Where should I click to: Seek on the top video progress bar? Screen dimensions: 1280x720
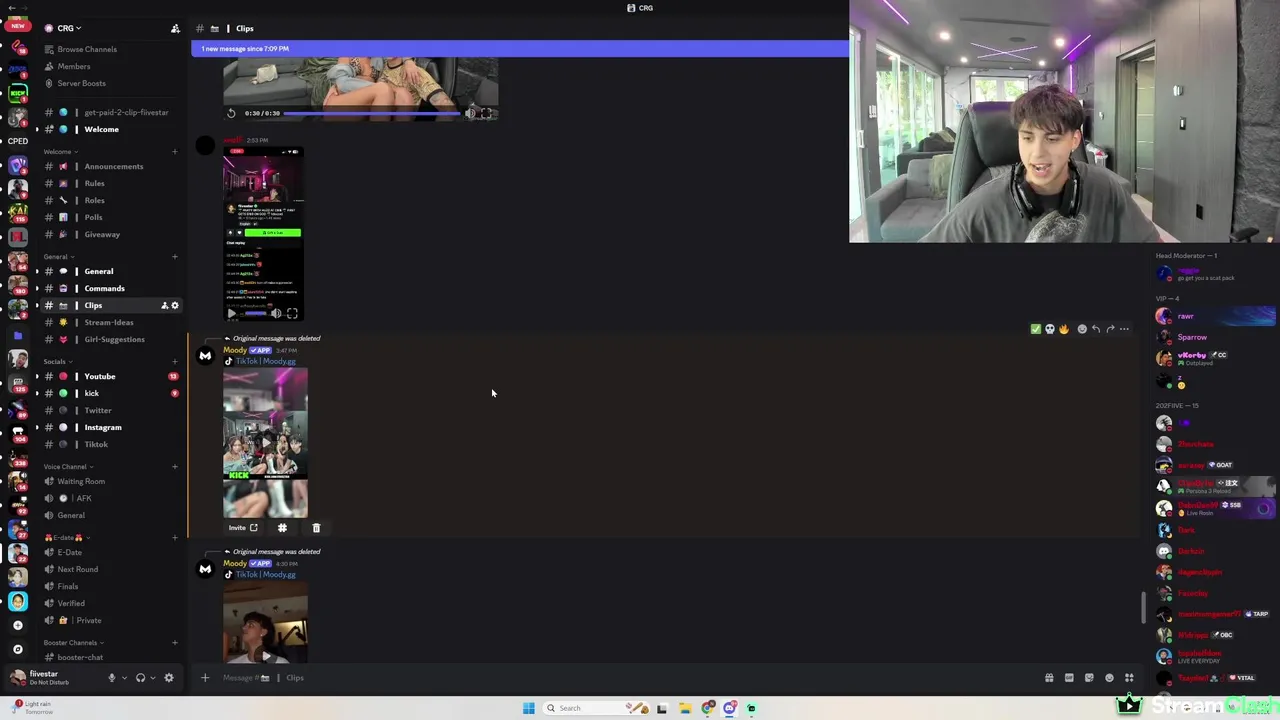click(372, 113)
